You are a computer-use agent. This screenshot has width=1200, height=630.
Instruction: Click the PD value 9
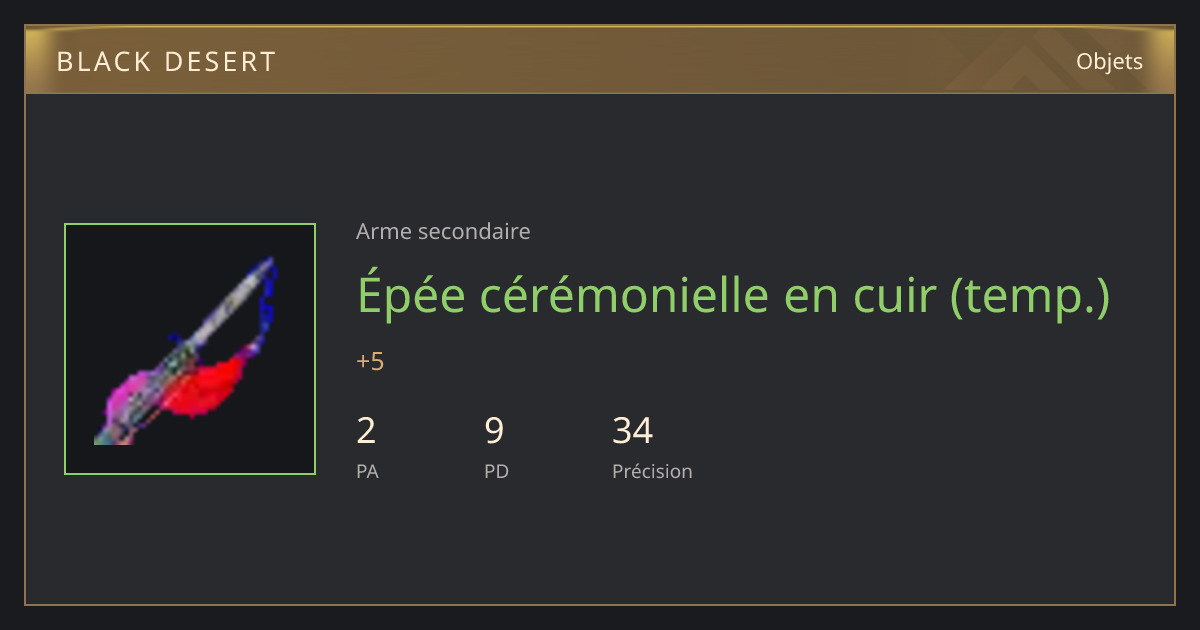point(494,431)
